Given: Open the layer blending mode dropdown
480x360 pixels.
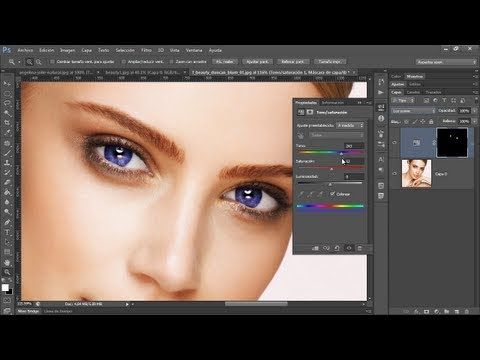Looking at the screenshot, I should point(414,111).
